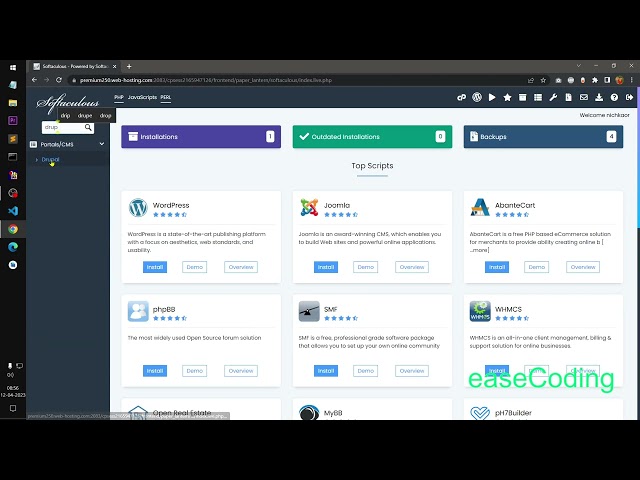Open the Chrome extensions puzzle icon

point(595,80)
